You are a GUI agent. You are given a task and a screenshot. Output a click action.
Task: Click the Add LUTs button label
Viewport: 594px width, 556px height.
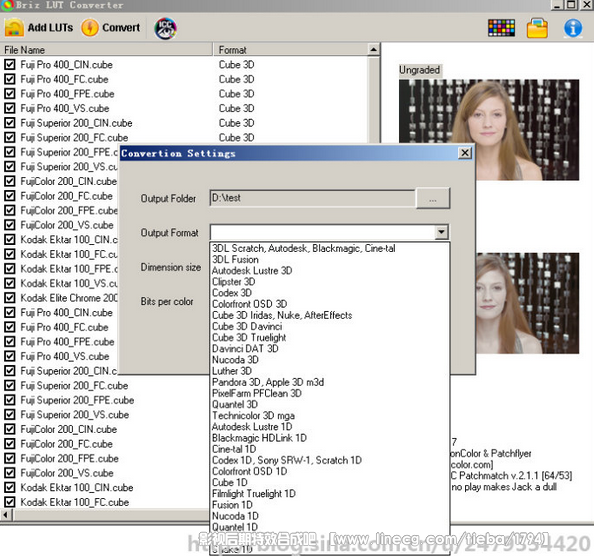point(50,28)
